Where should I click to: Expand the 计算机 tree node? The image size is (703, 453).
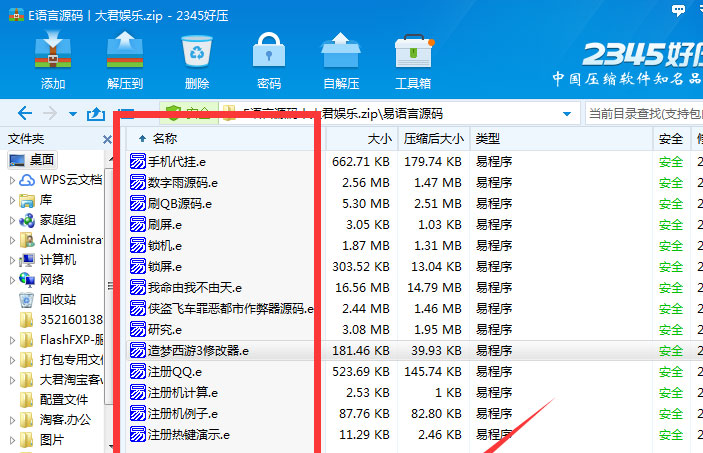click(13, 260)
